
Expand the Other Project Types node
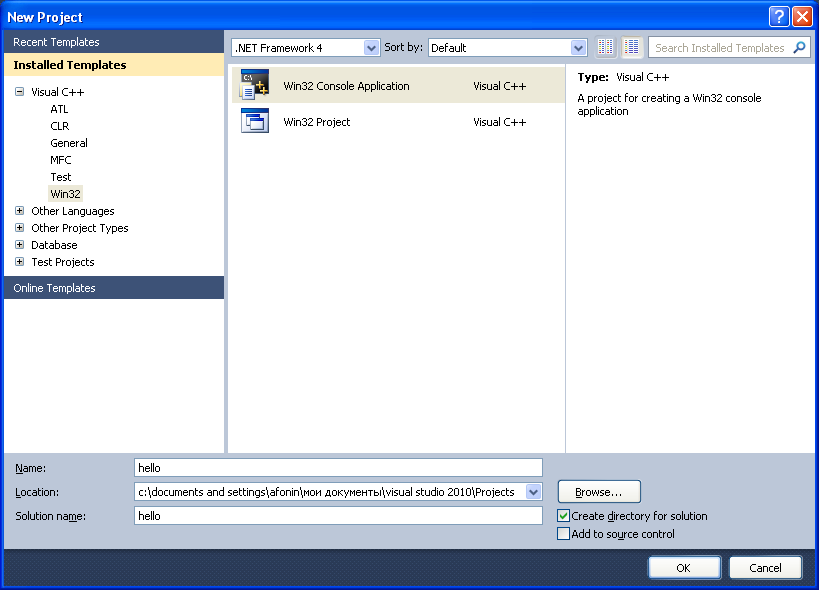(19, 228)
